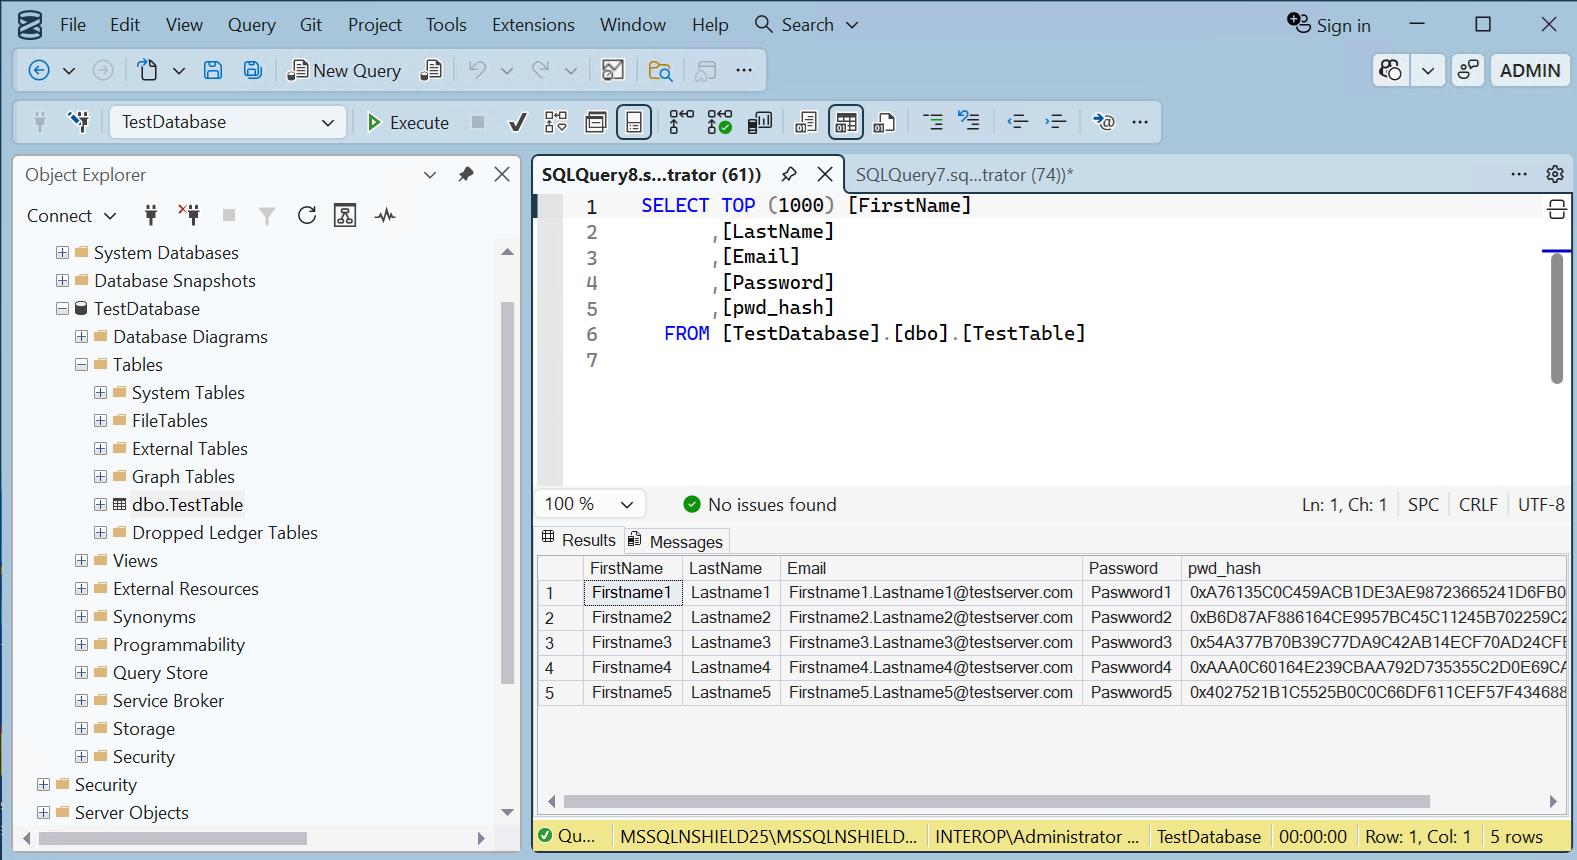Click the Password2 cell in results

tap(1131, 617)
